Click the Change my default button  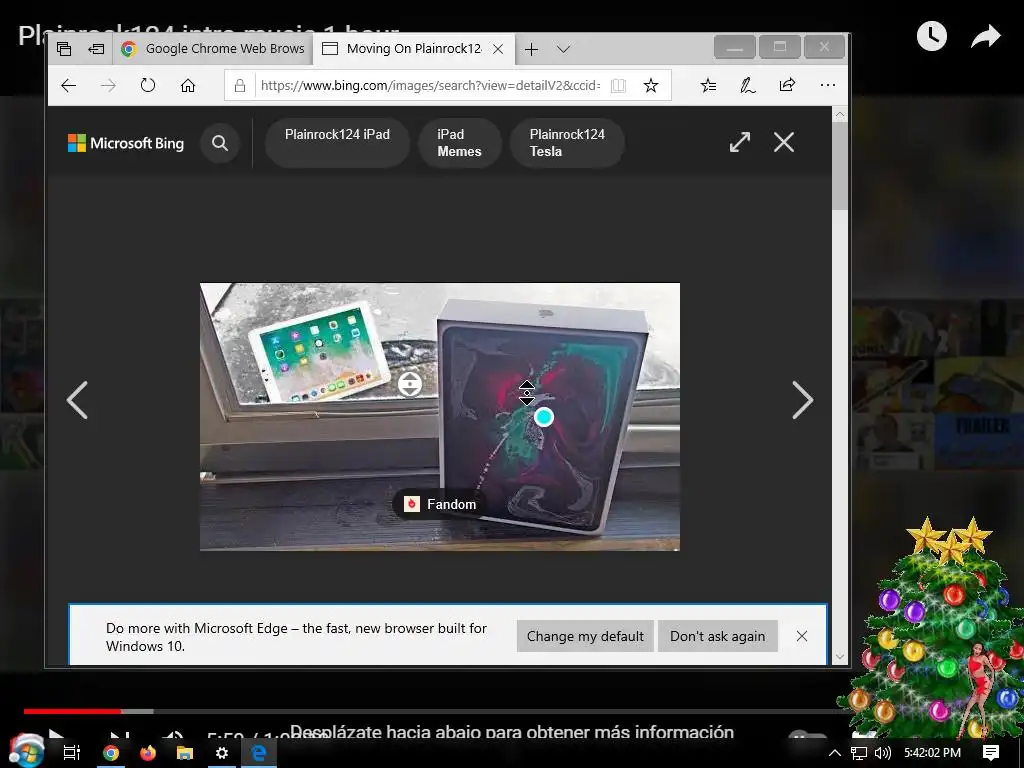[585, 636]
